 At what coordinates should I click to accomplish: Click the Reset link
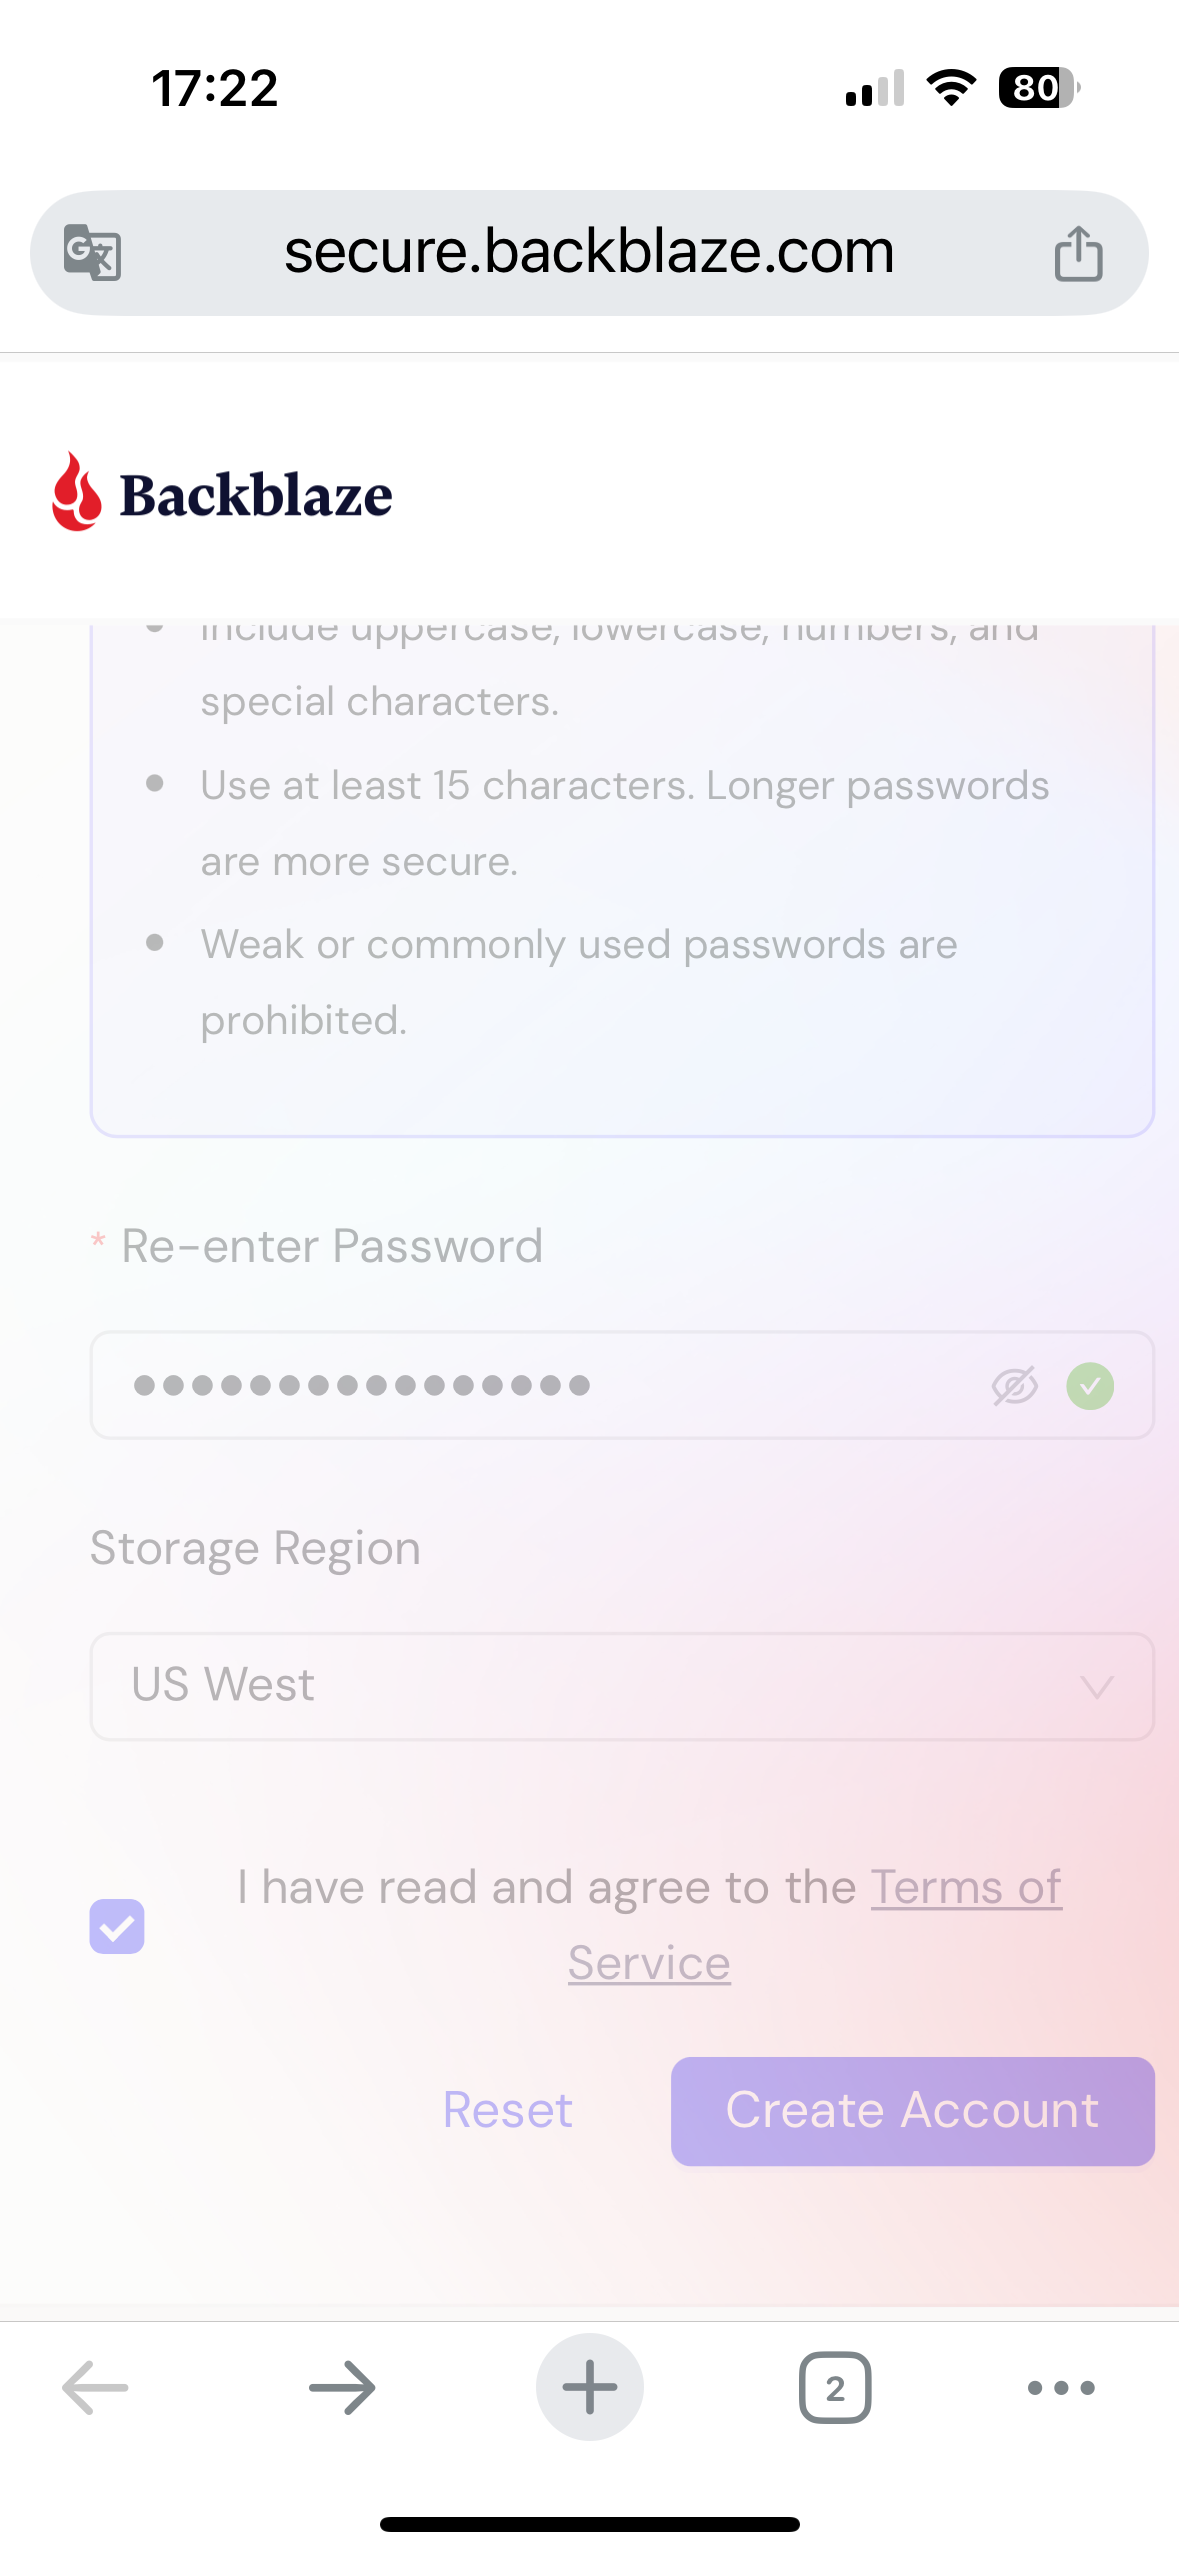point(508,2111)
